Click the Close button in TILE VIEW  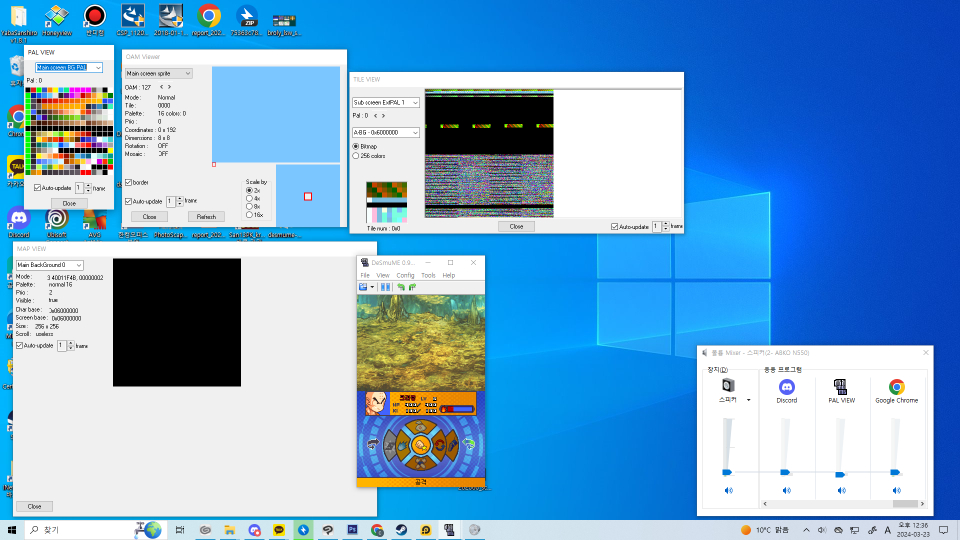(x=516, y=227)
